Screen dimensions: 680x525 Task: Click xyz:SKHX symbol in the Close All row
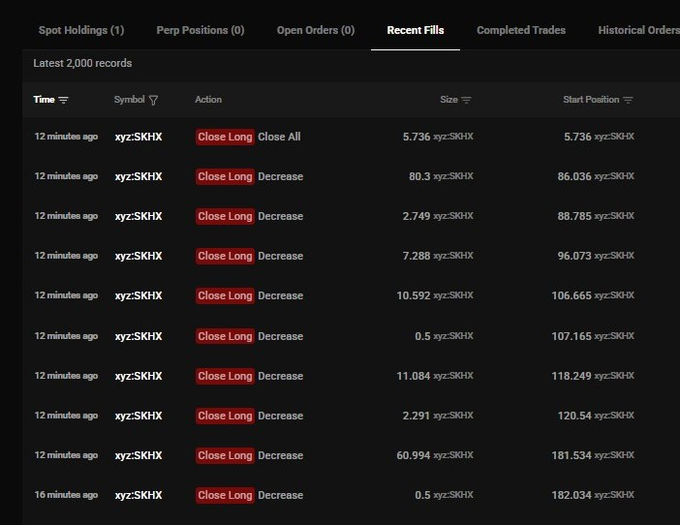(x=138, y=137)
